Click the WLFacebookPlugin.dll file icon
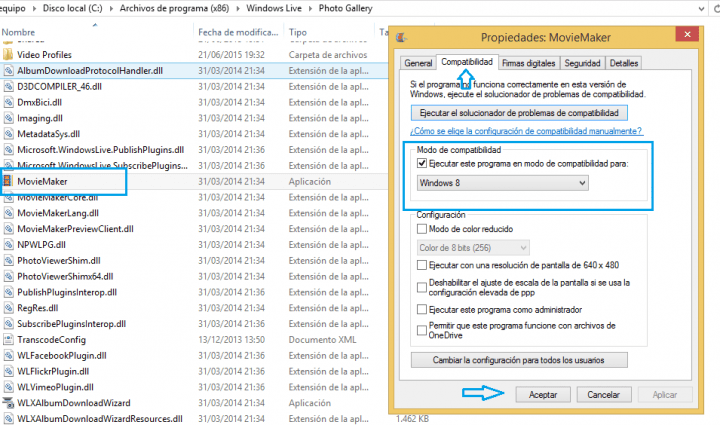720x425 pixels. pos(8,355)
